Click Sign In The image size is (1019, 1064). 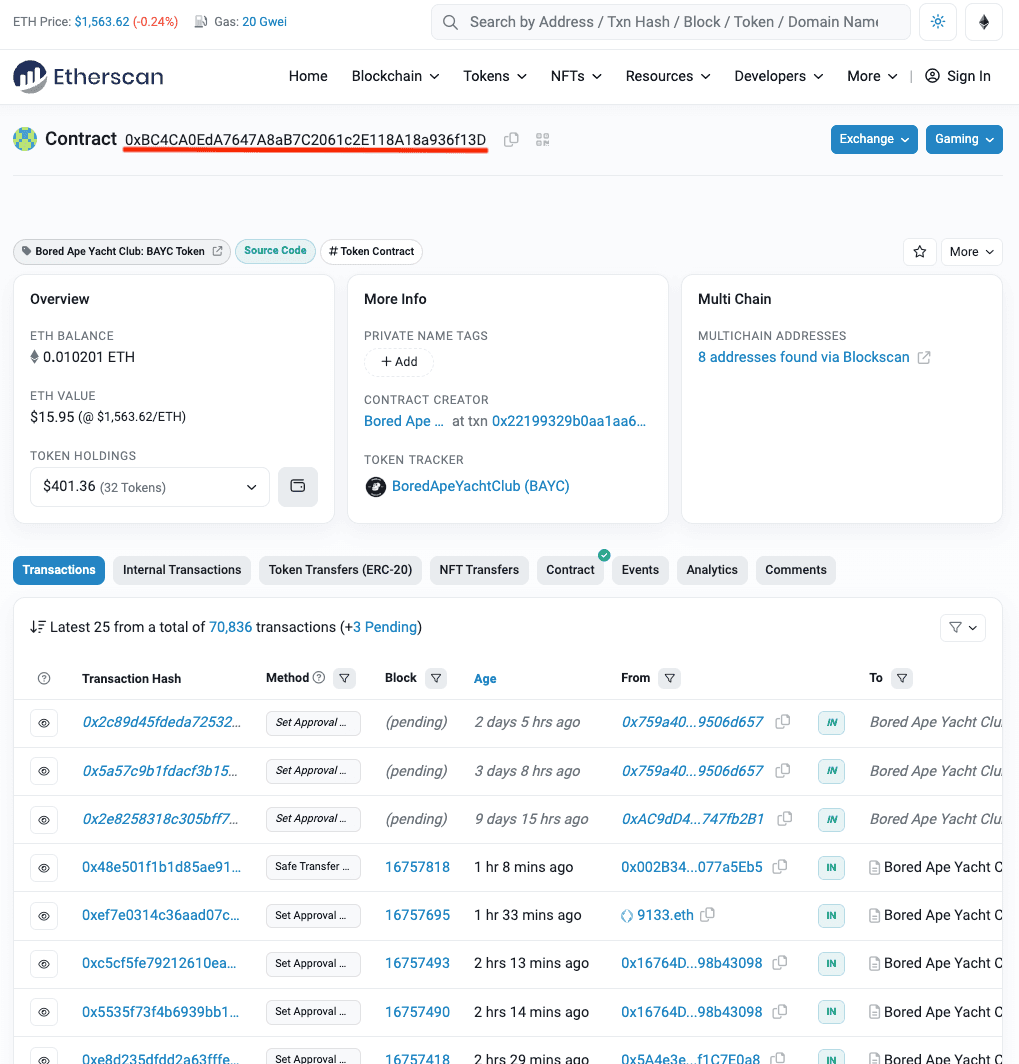958,76
